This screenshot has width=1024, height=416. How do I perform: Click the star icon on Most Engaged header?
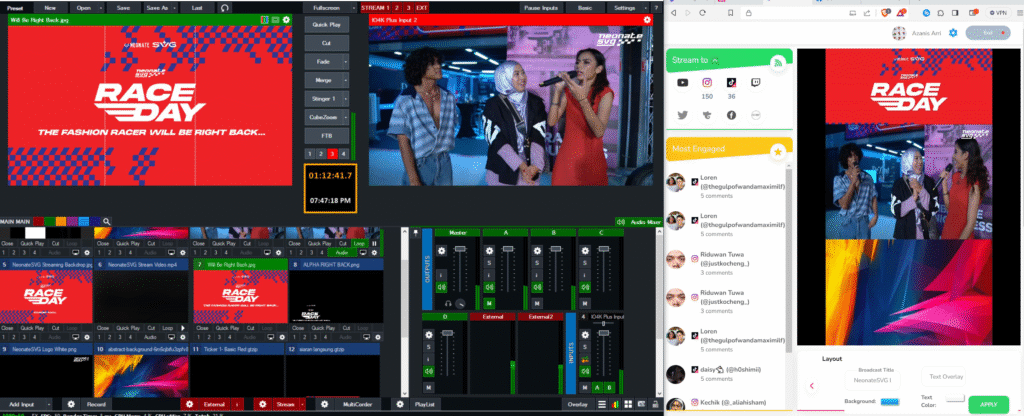777,151
